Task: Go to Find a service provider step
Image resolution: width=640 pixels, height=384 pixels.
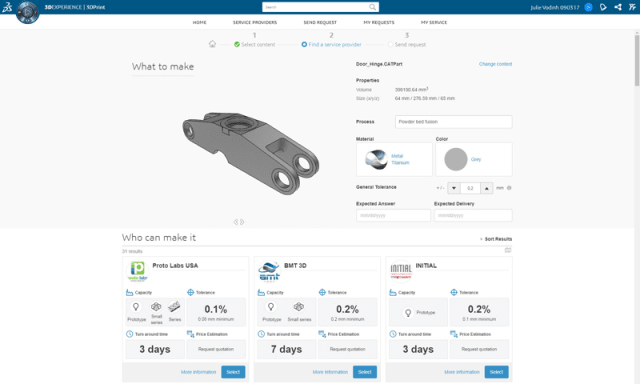Action: [331, 44]
